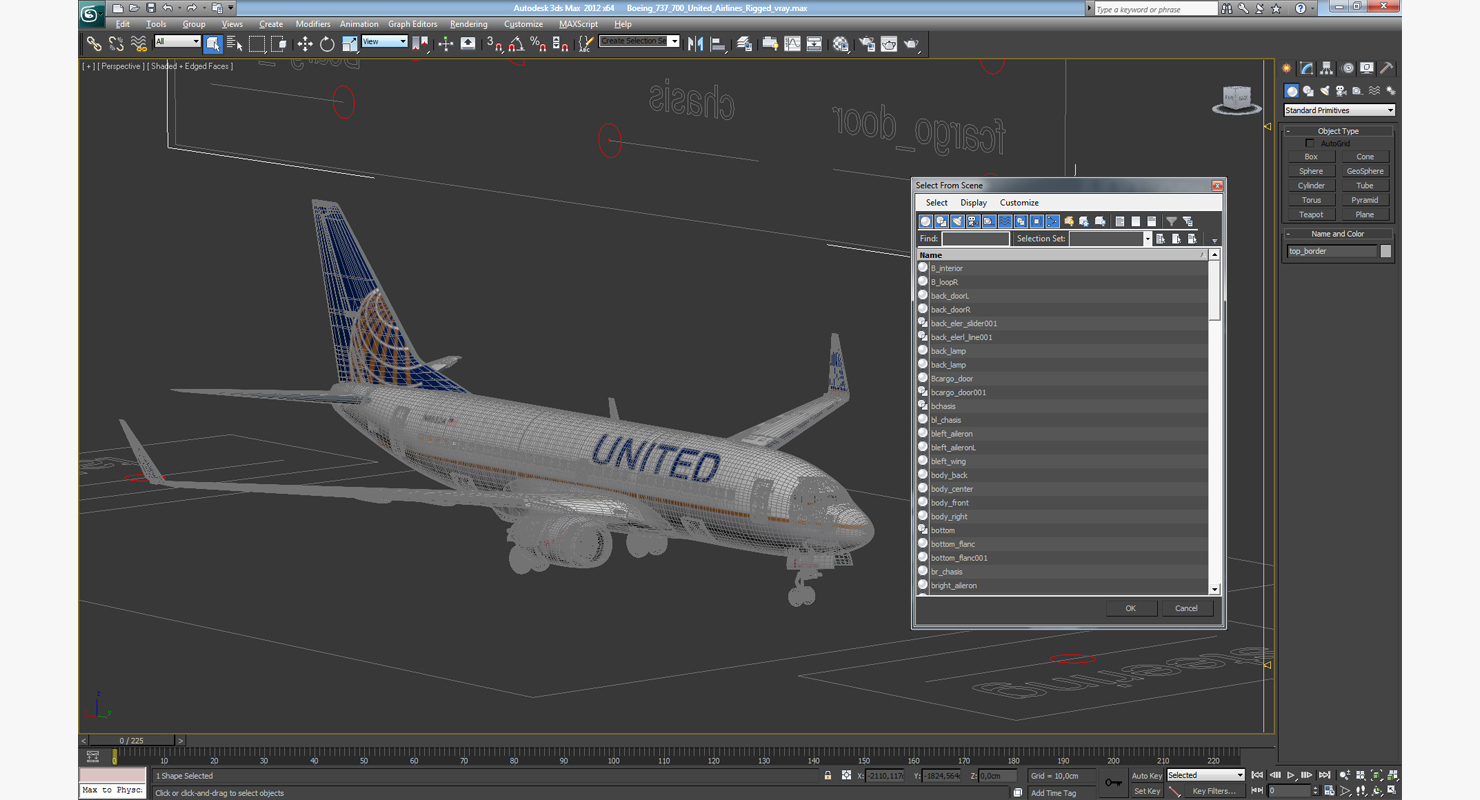This screenshot has height=800, width=1480.
Task: Switch to the Hierarchy command panel tab
Action: tap(1327, 69)
